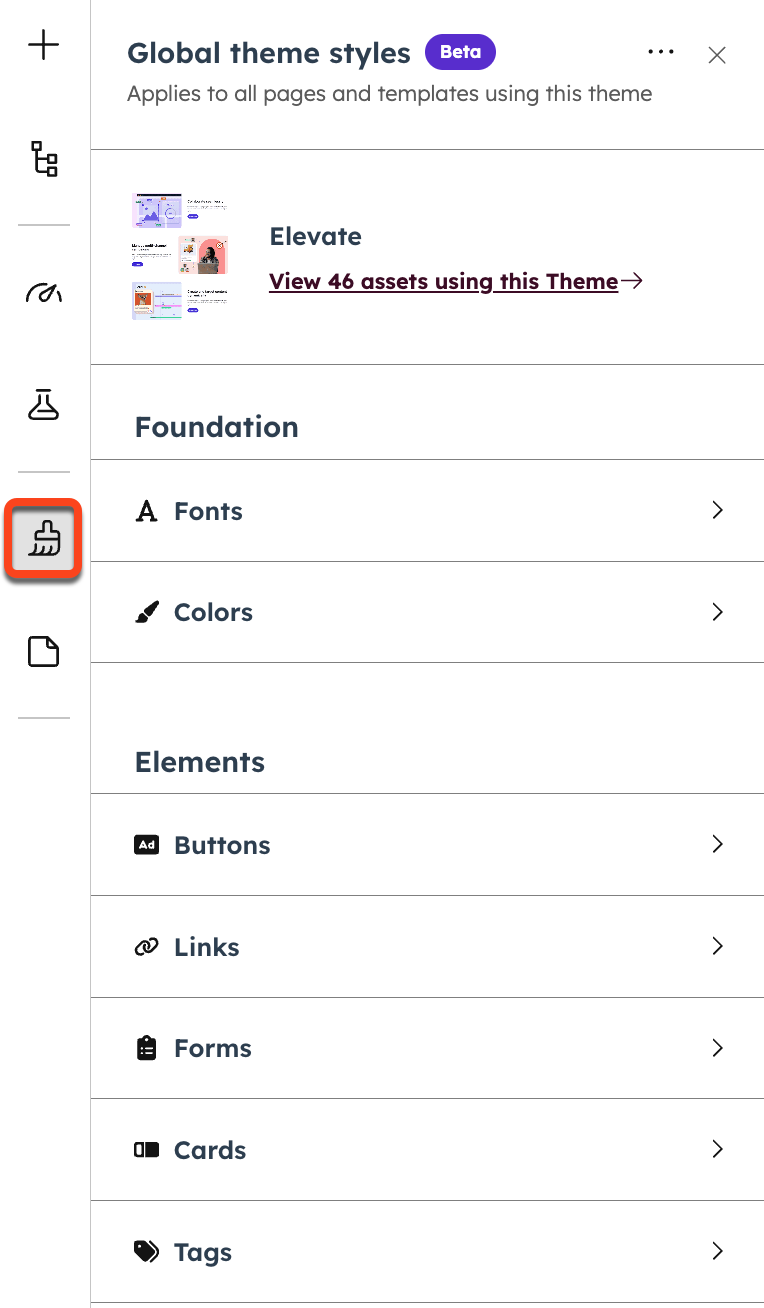The height and width of the screenshot is (1308, 764).
Task: Expand the Colors chevron arrow
Action: 717,612
